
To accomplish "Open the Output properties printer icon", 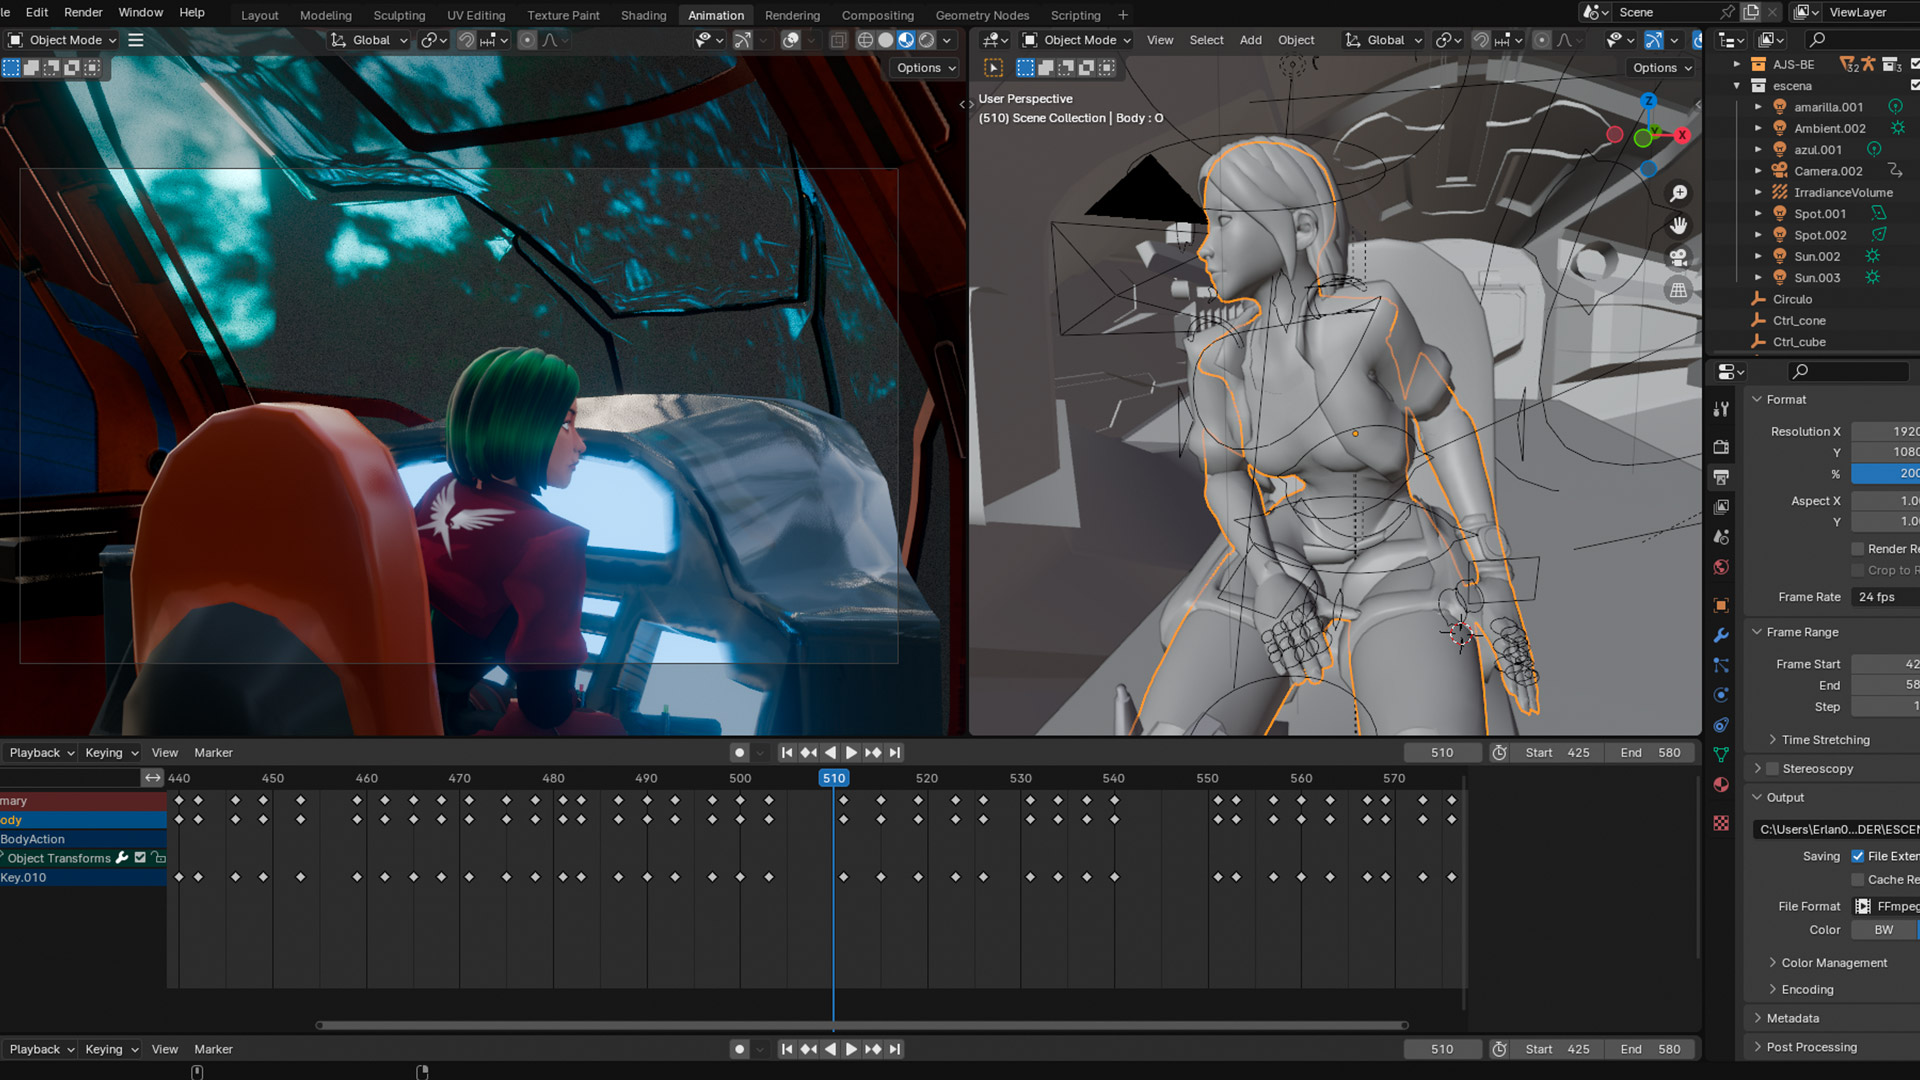I will 1721,477.
